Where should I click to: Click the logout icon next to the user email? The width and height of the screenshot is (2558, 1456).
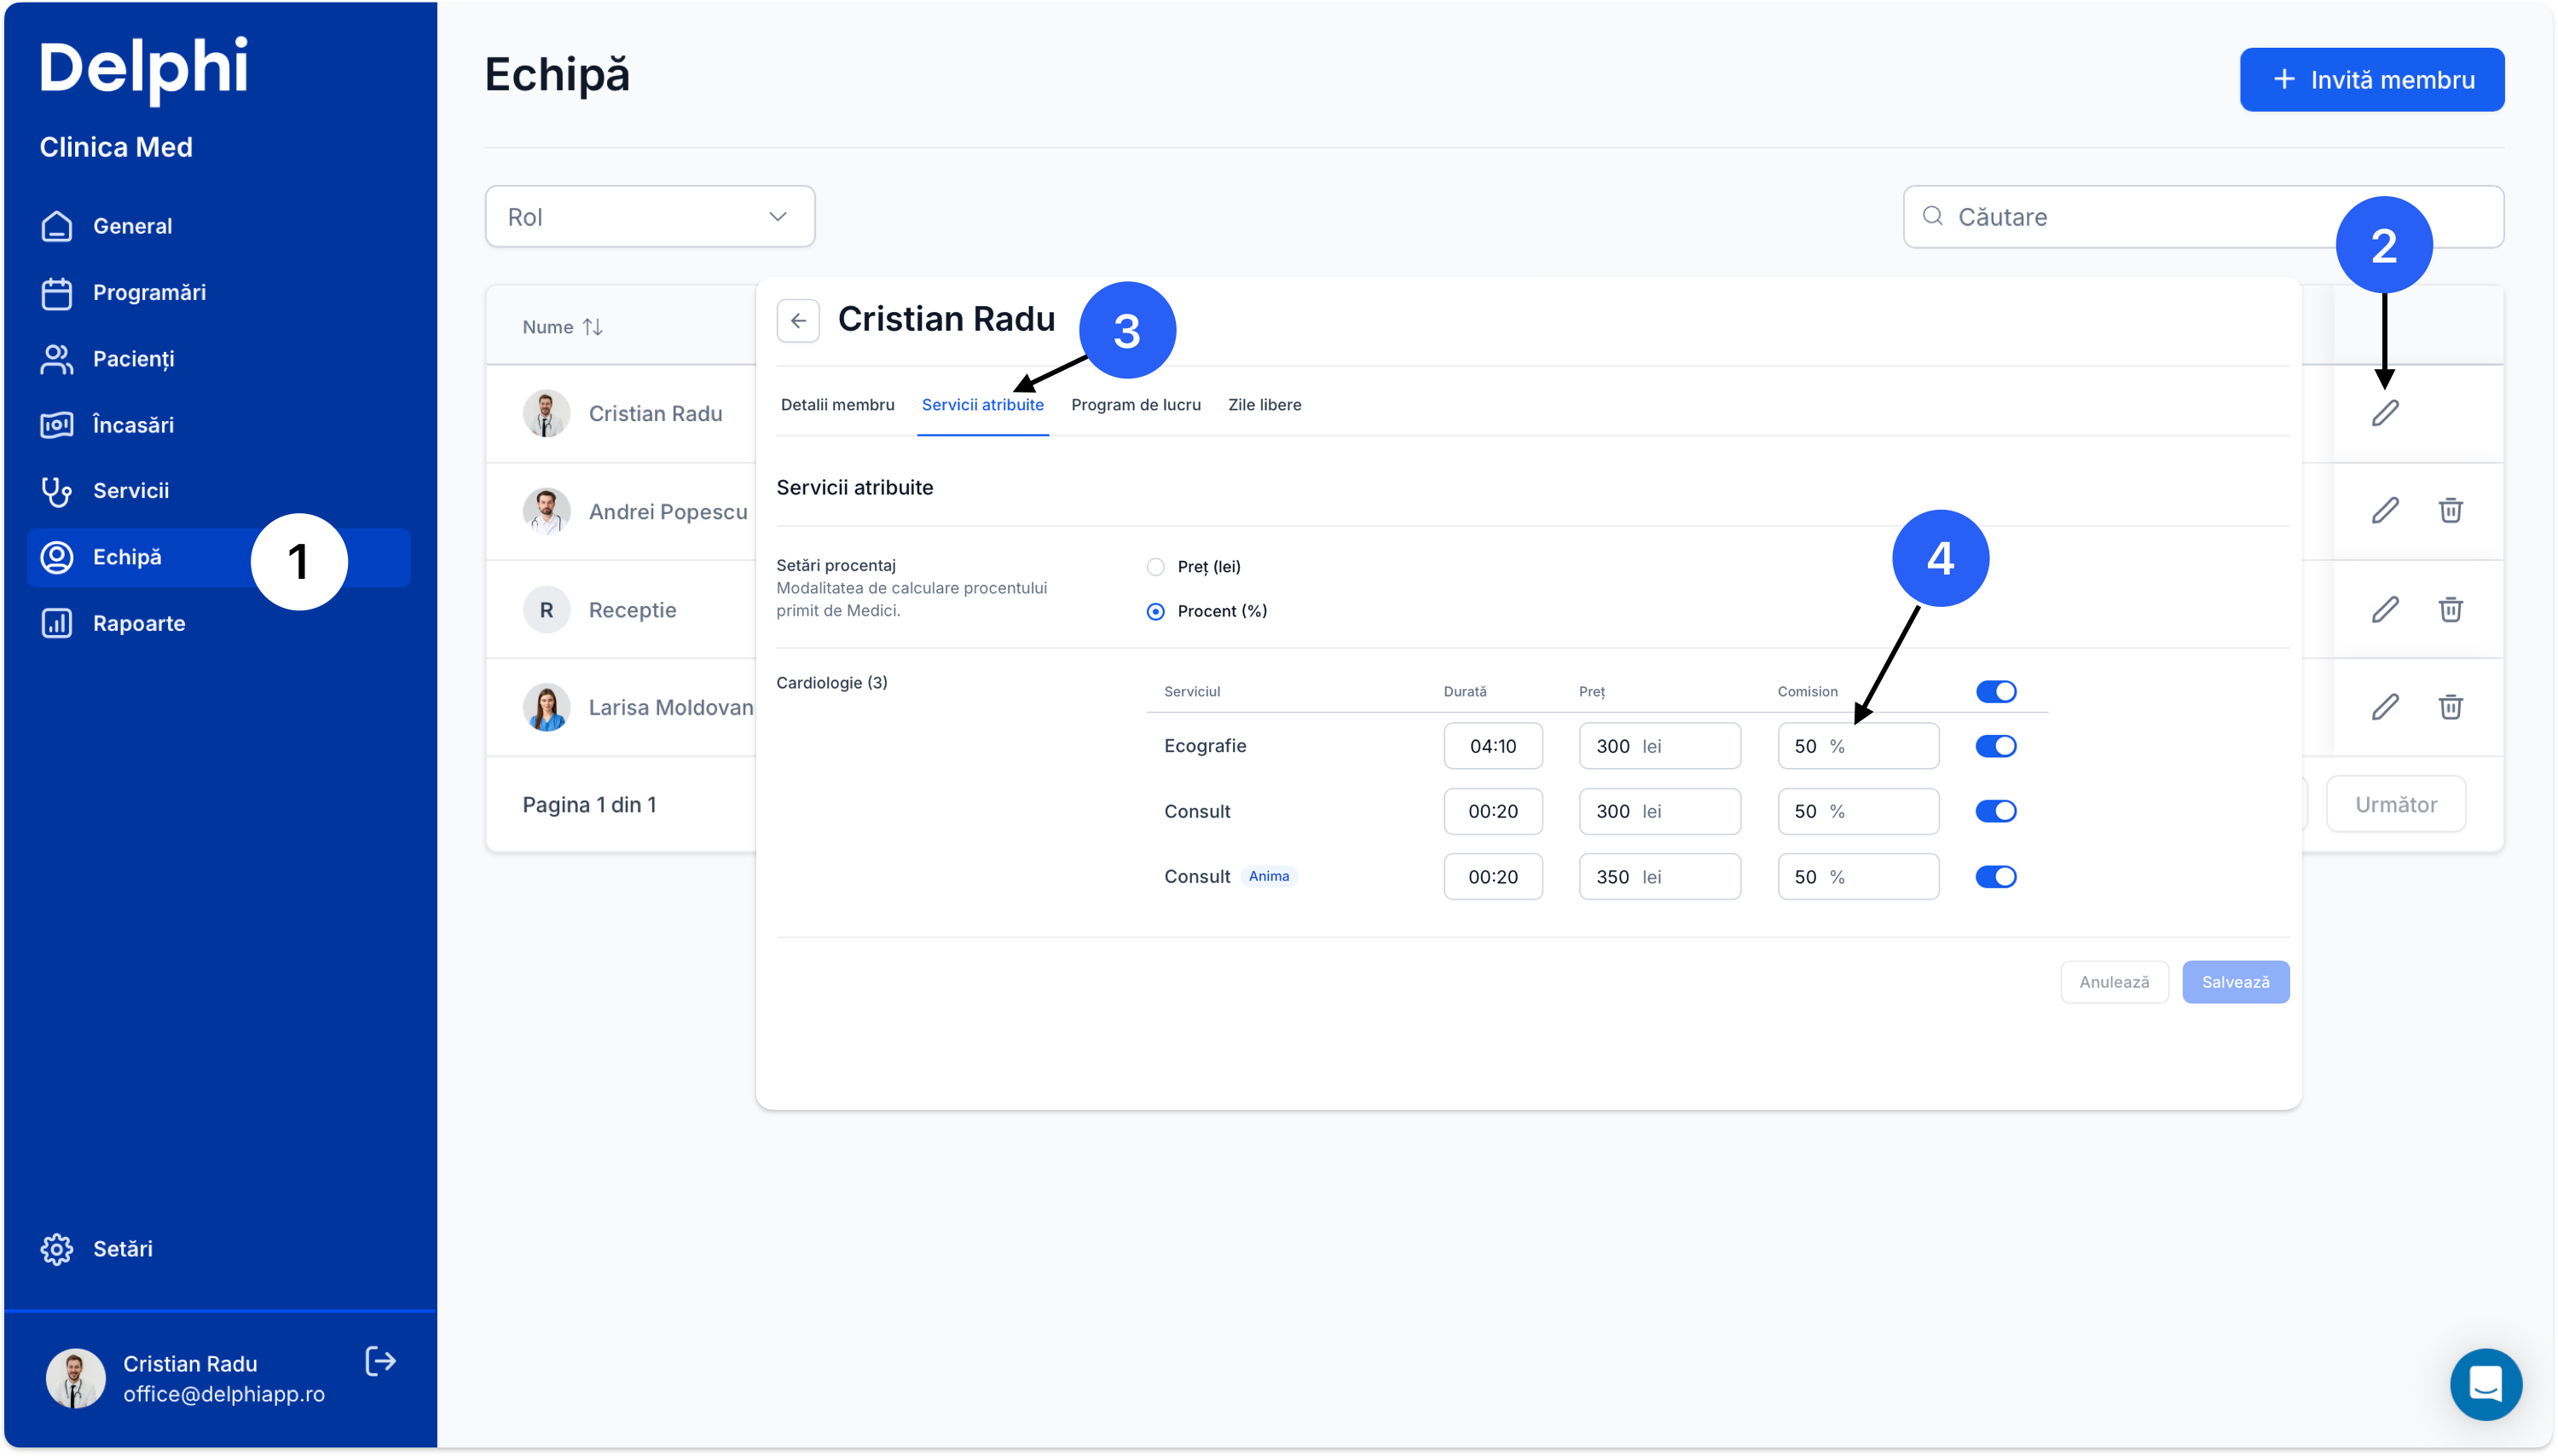pos(381,1362)
